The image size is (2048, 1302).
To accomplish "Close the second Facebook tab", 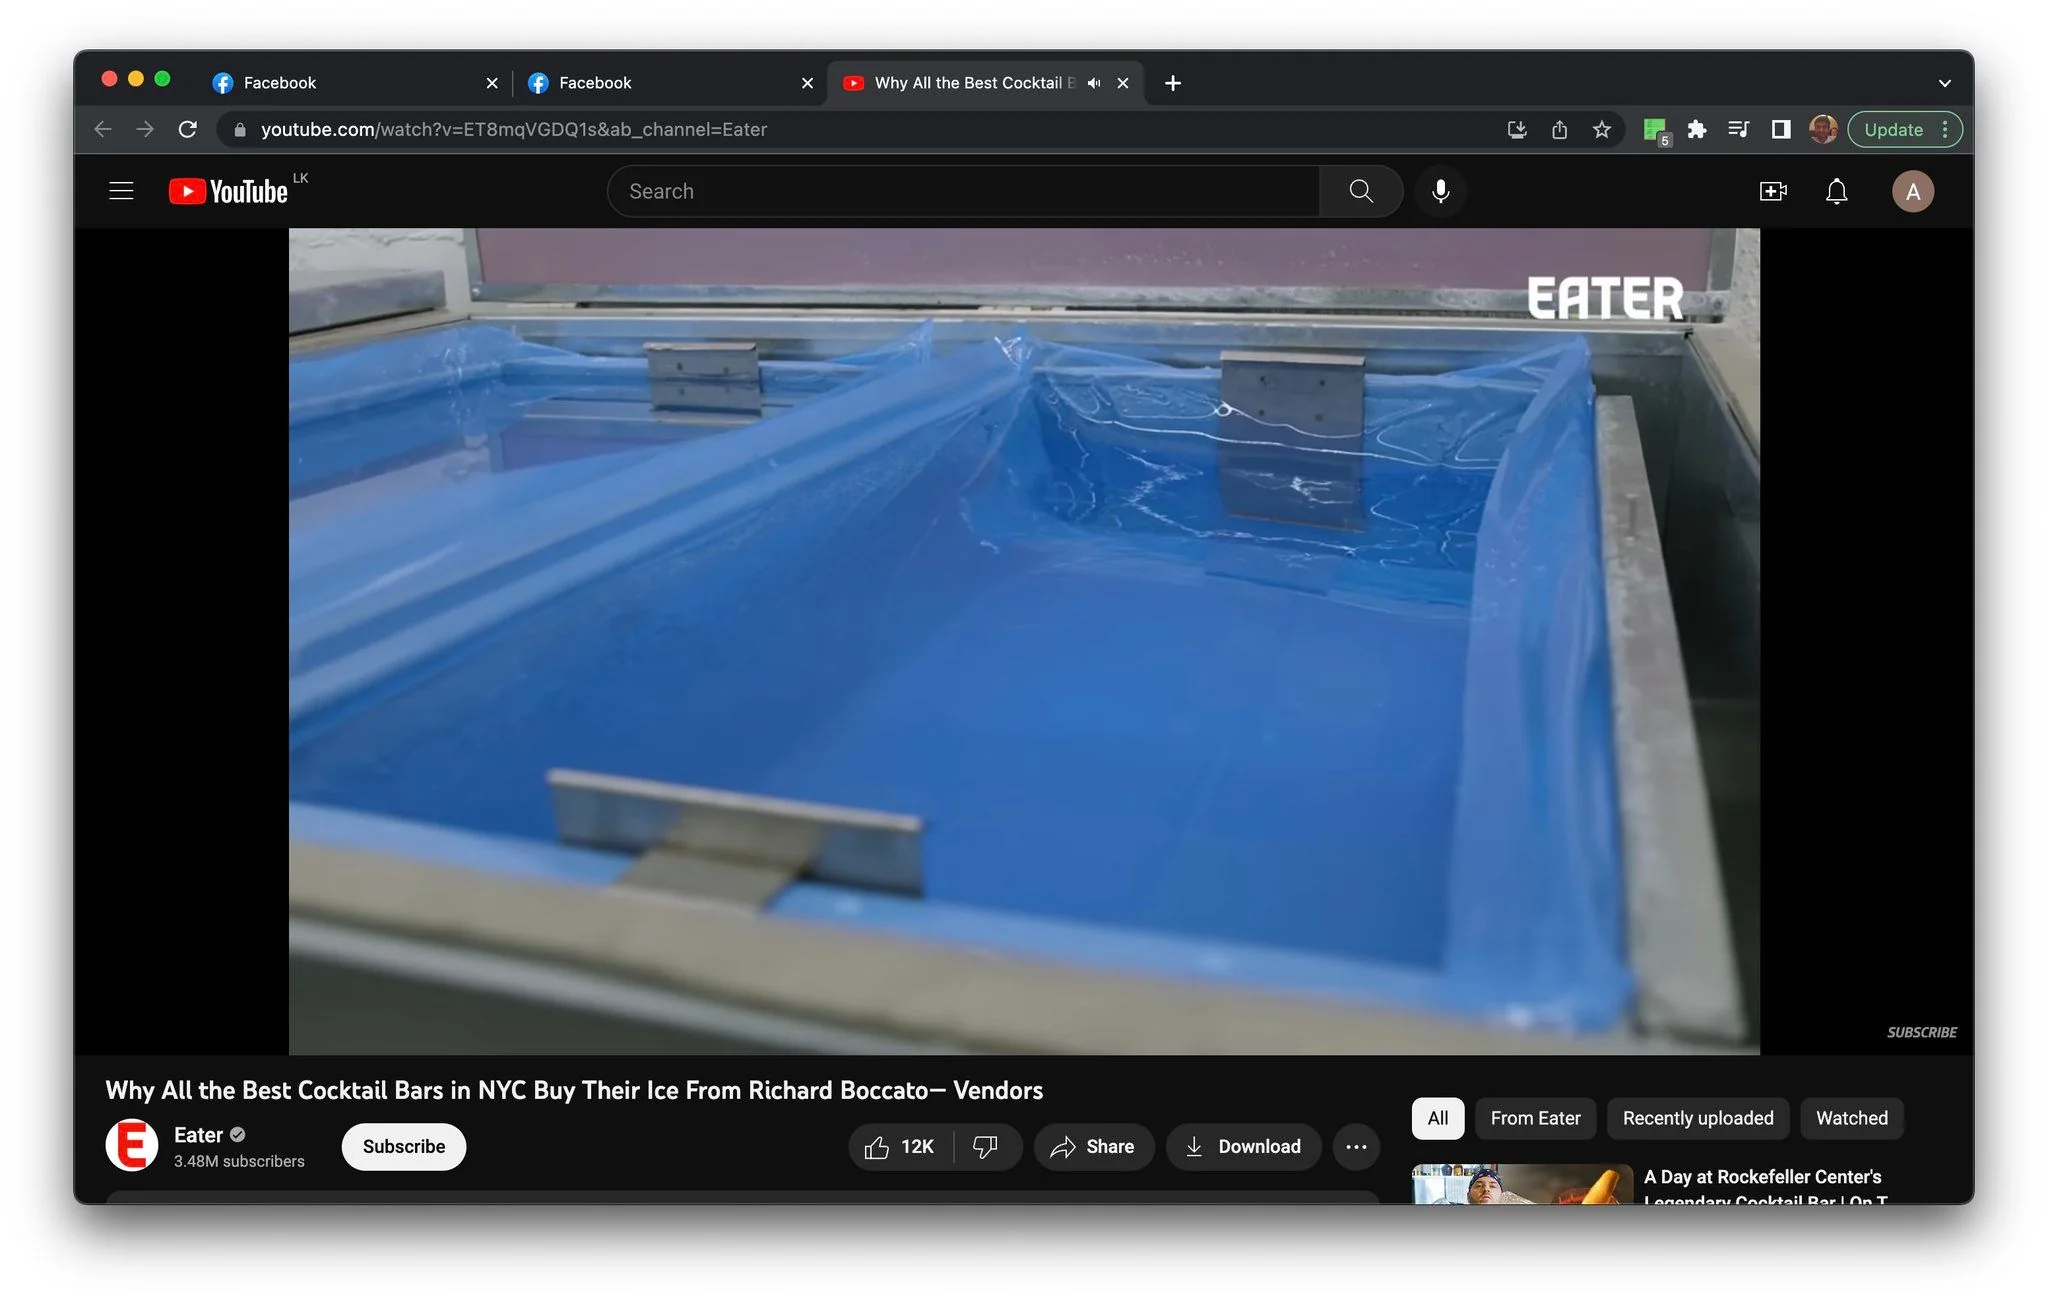I will 808,83.
